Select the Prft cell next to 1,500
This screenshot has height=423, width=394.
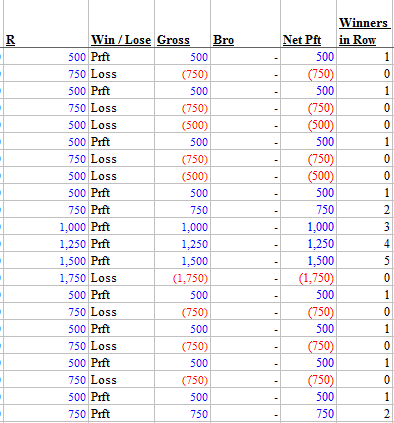(121, 261)
